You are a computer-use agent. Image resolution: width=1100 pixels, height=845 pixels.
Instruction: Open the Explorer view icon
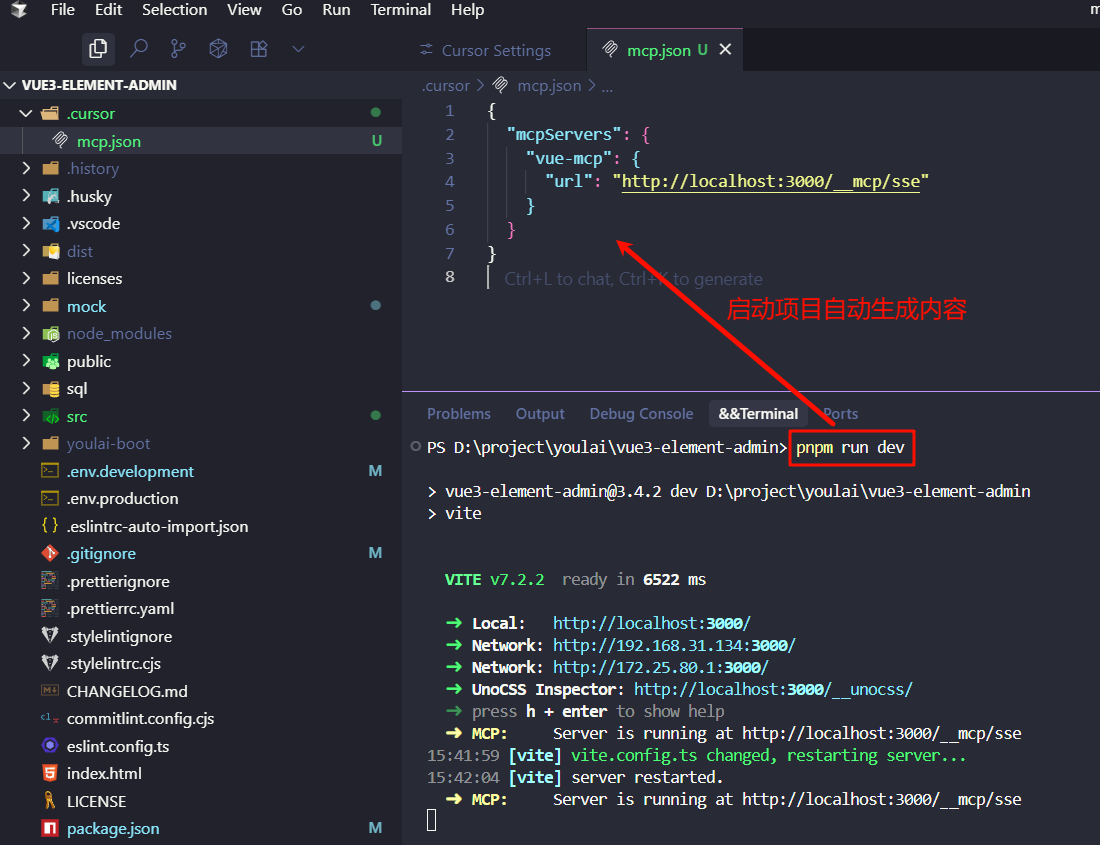[98, 48]
